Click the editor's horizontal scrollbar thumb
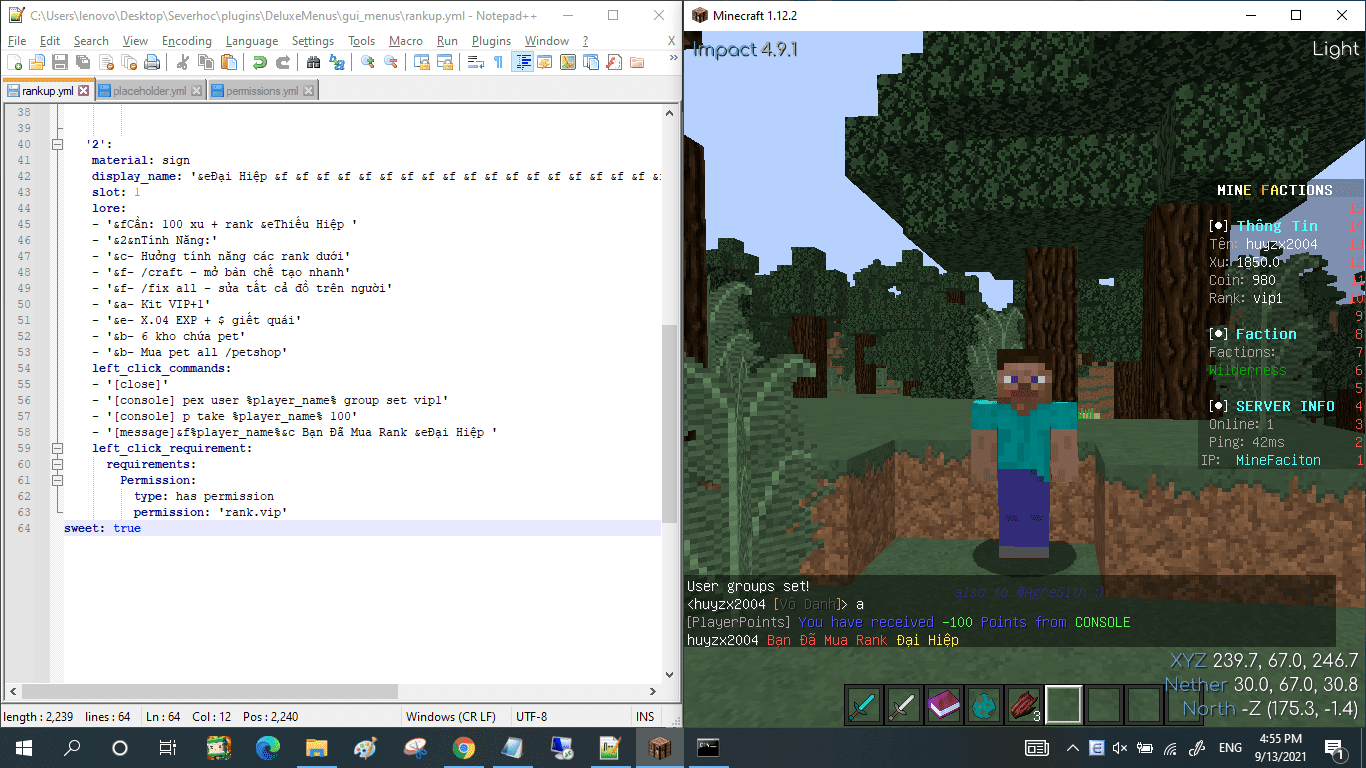 (x=210, y=691)
